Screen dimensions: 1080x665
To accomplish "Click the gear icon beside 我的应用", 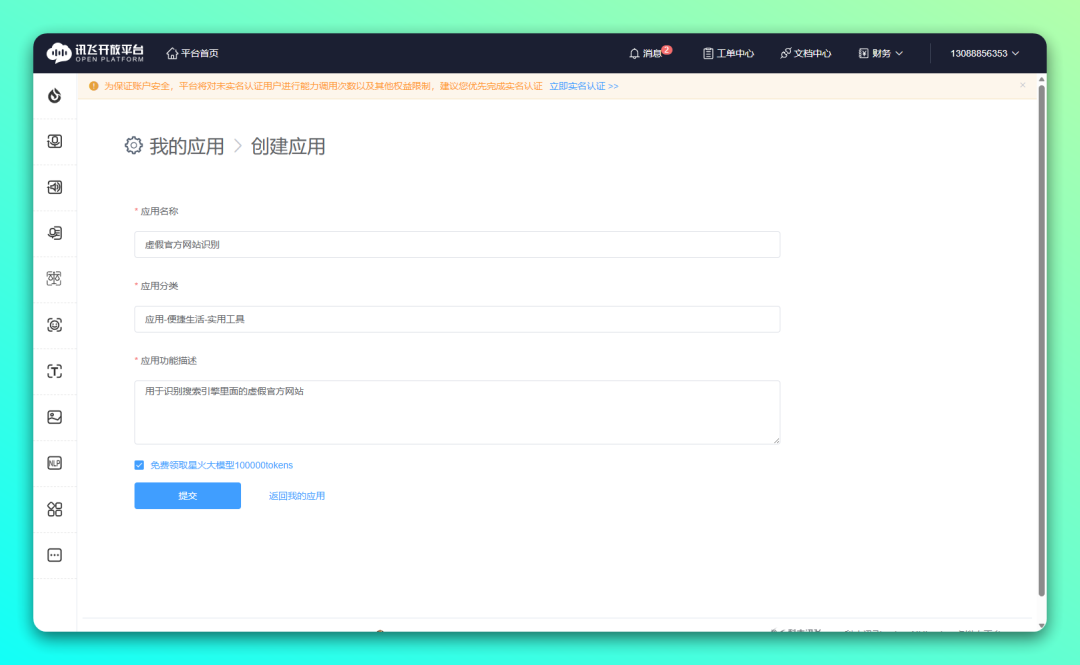I will pos(134,145).
